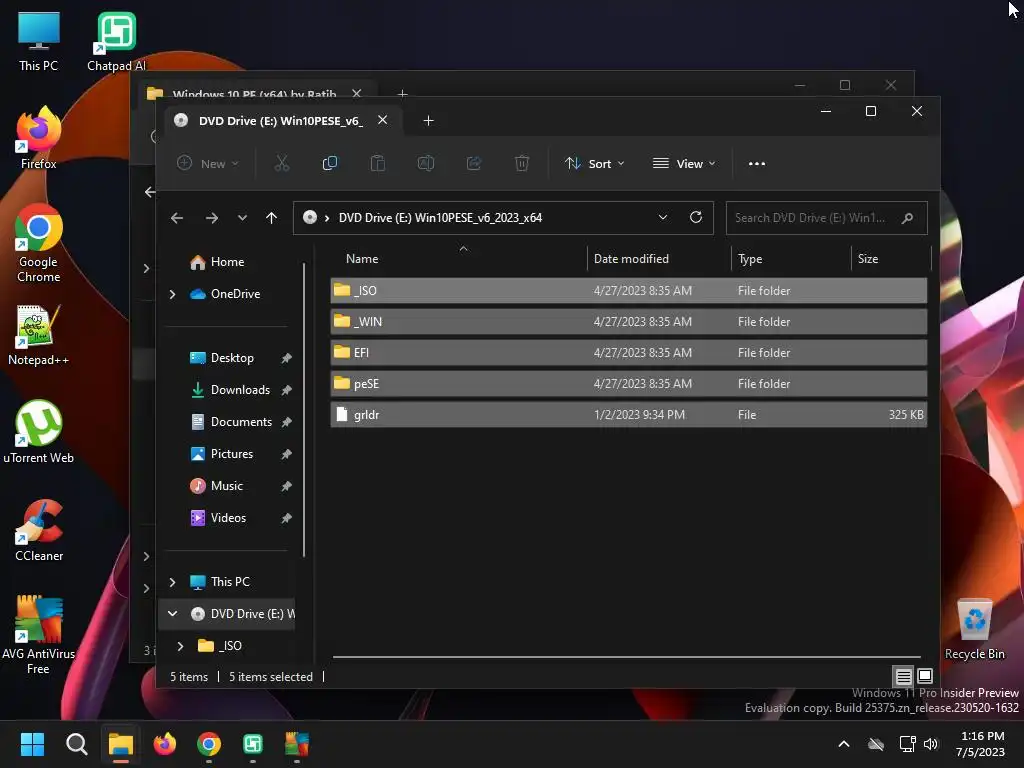Screen dimensions: 1024x768
Task: Switch to Details view layout icon
Action: (x=903, y=676)
